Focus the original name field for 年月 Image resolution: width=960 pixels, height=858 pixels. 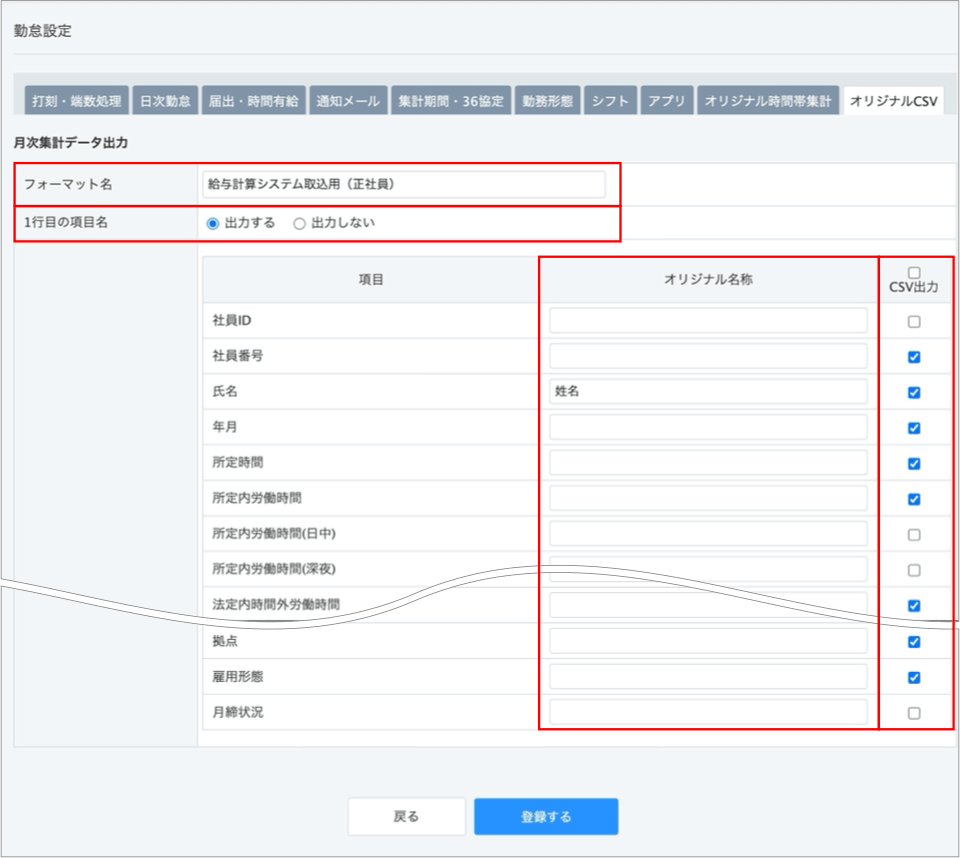point(708,428)
